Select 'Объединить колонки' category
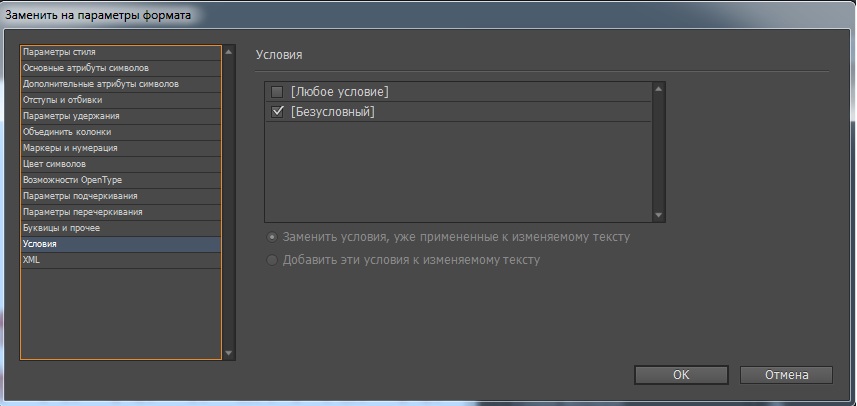 coord(121,132)
